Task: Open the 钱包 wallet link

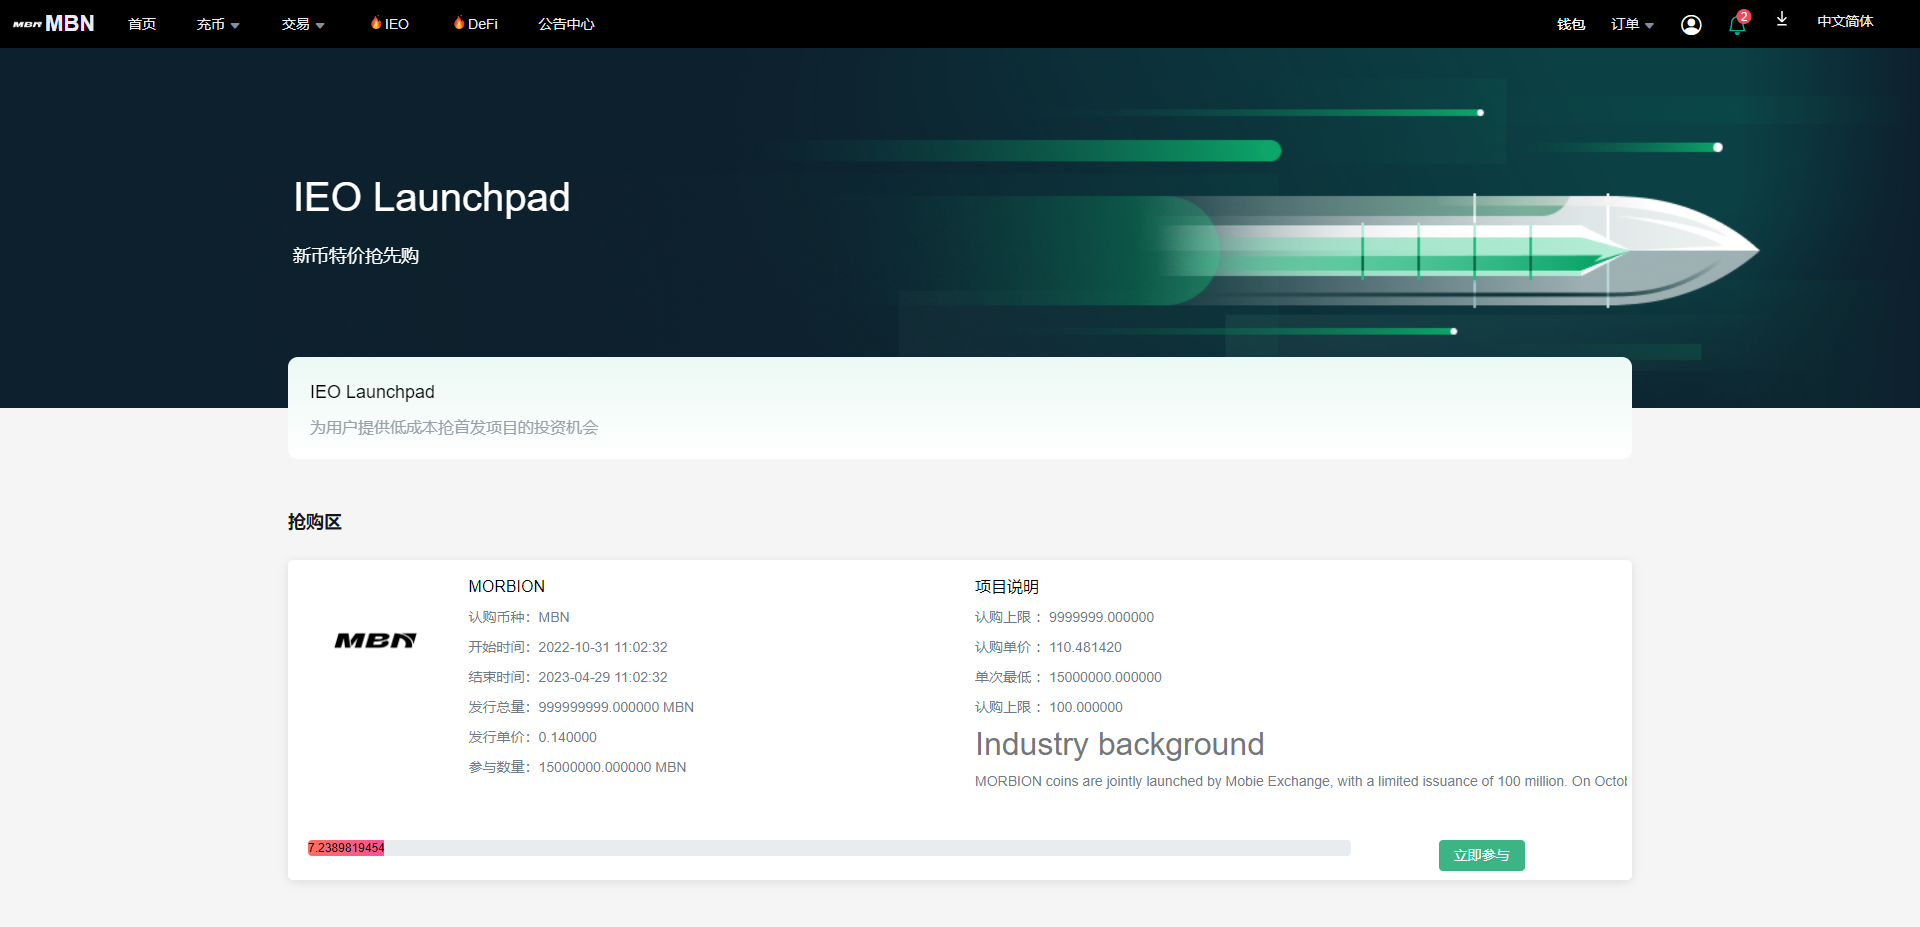Action: [1571, 24]
